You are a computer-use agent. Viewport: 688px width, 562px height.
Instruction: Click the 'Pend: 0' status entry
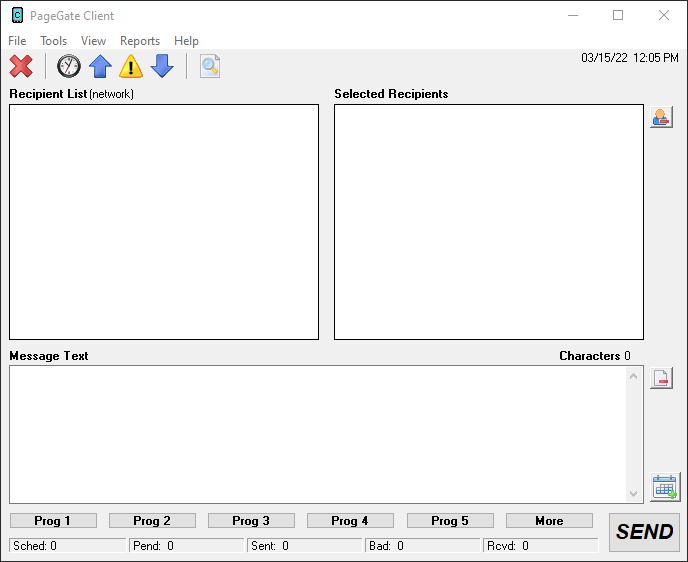click(x=186, y=546)
